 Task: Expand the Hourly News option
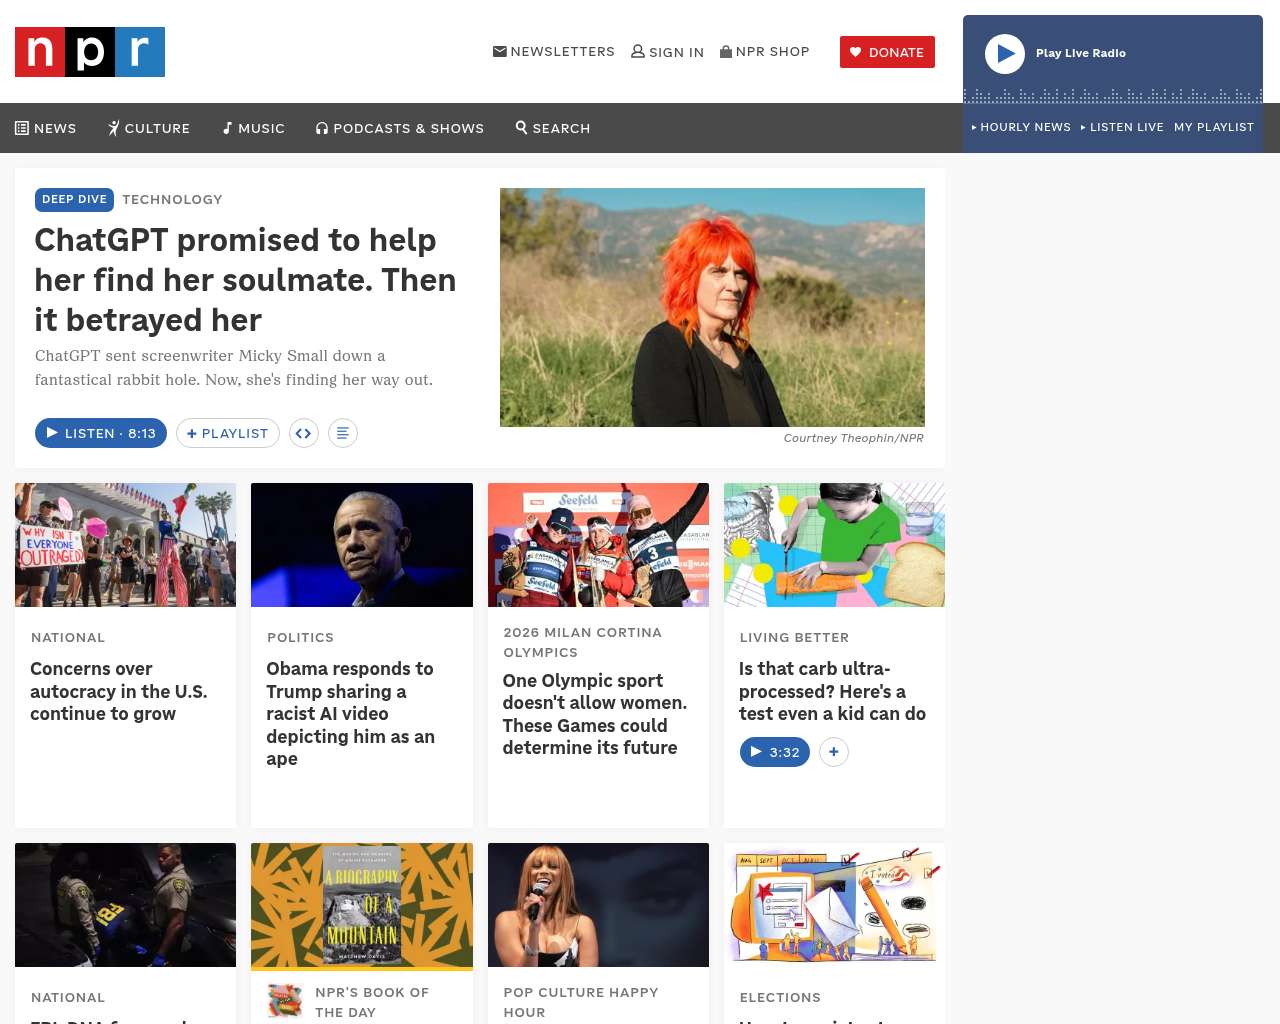point(1021,127)
